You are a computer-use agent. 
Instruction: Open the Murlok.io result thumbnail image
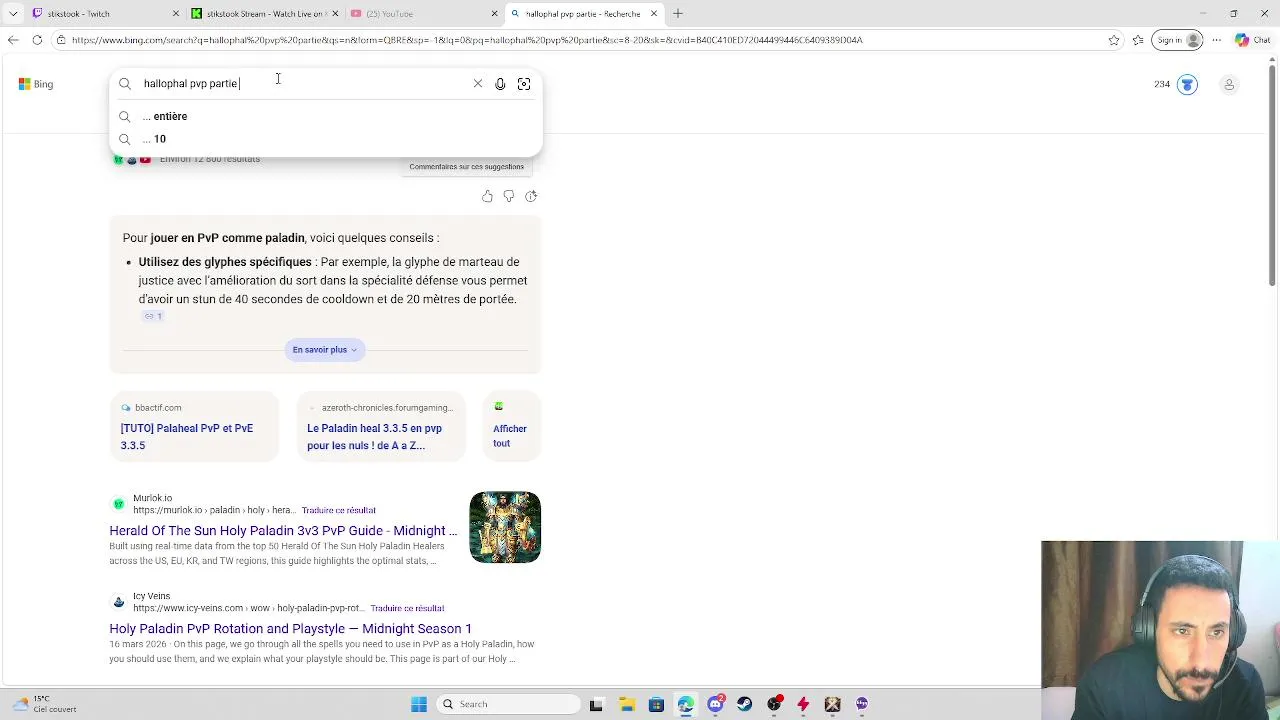click(505, 527)
